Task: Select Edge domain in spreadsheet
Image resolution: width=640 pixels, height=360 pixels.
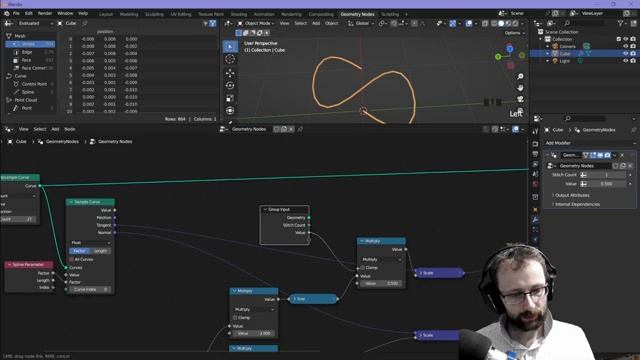Action: 30,52
